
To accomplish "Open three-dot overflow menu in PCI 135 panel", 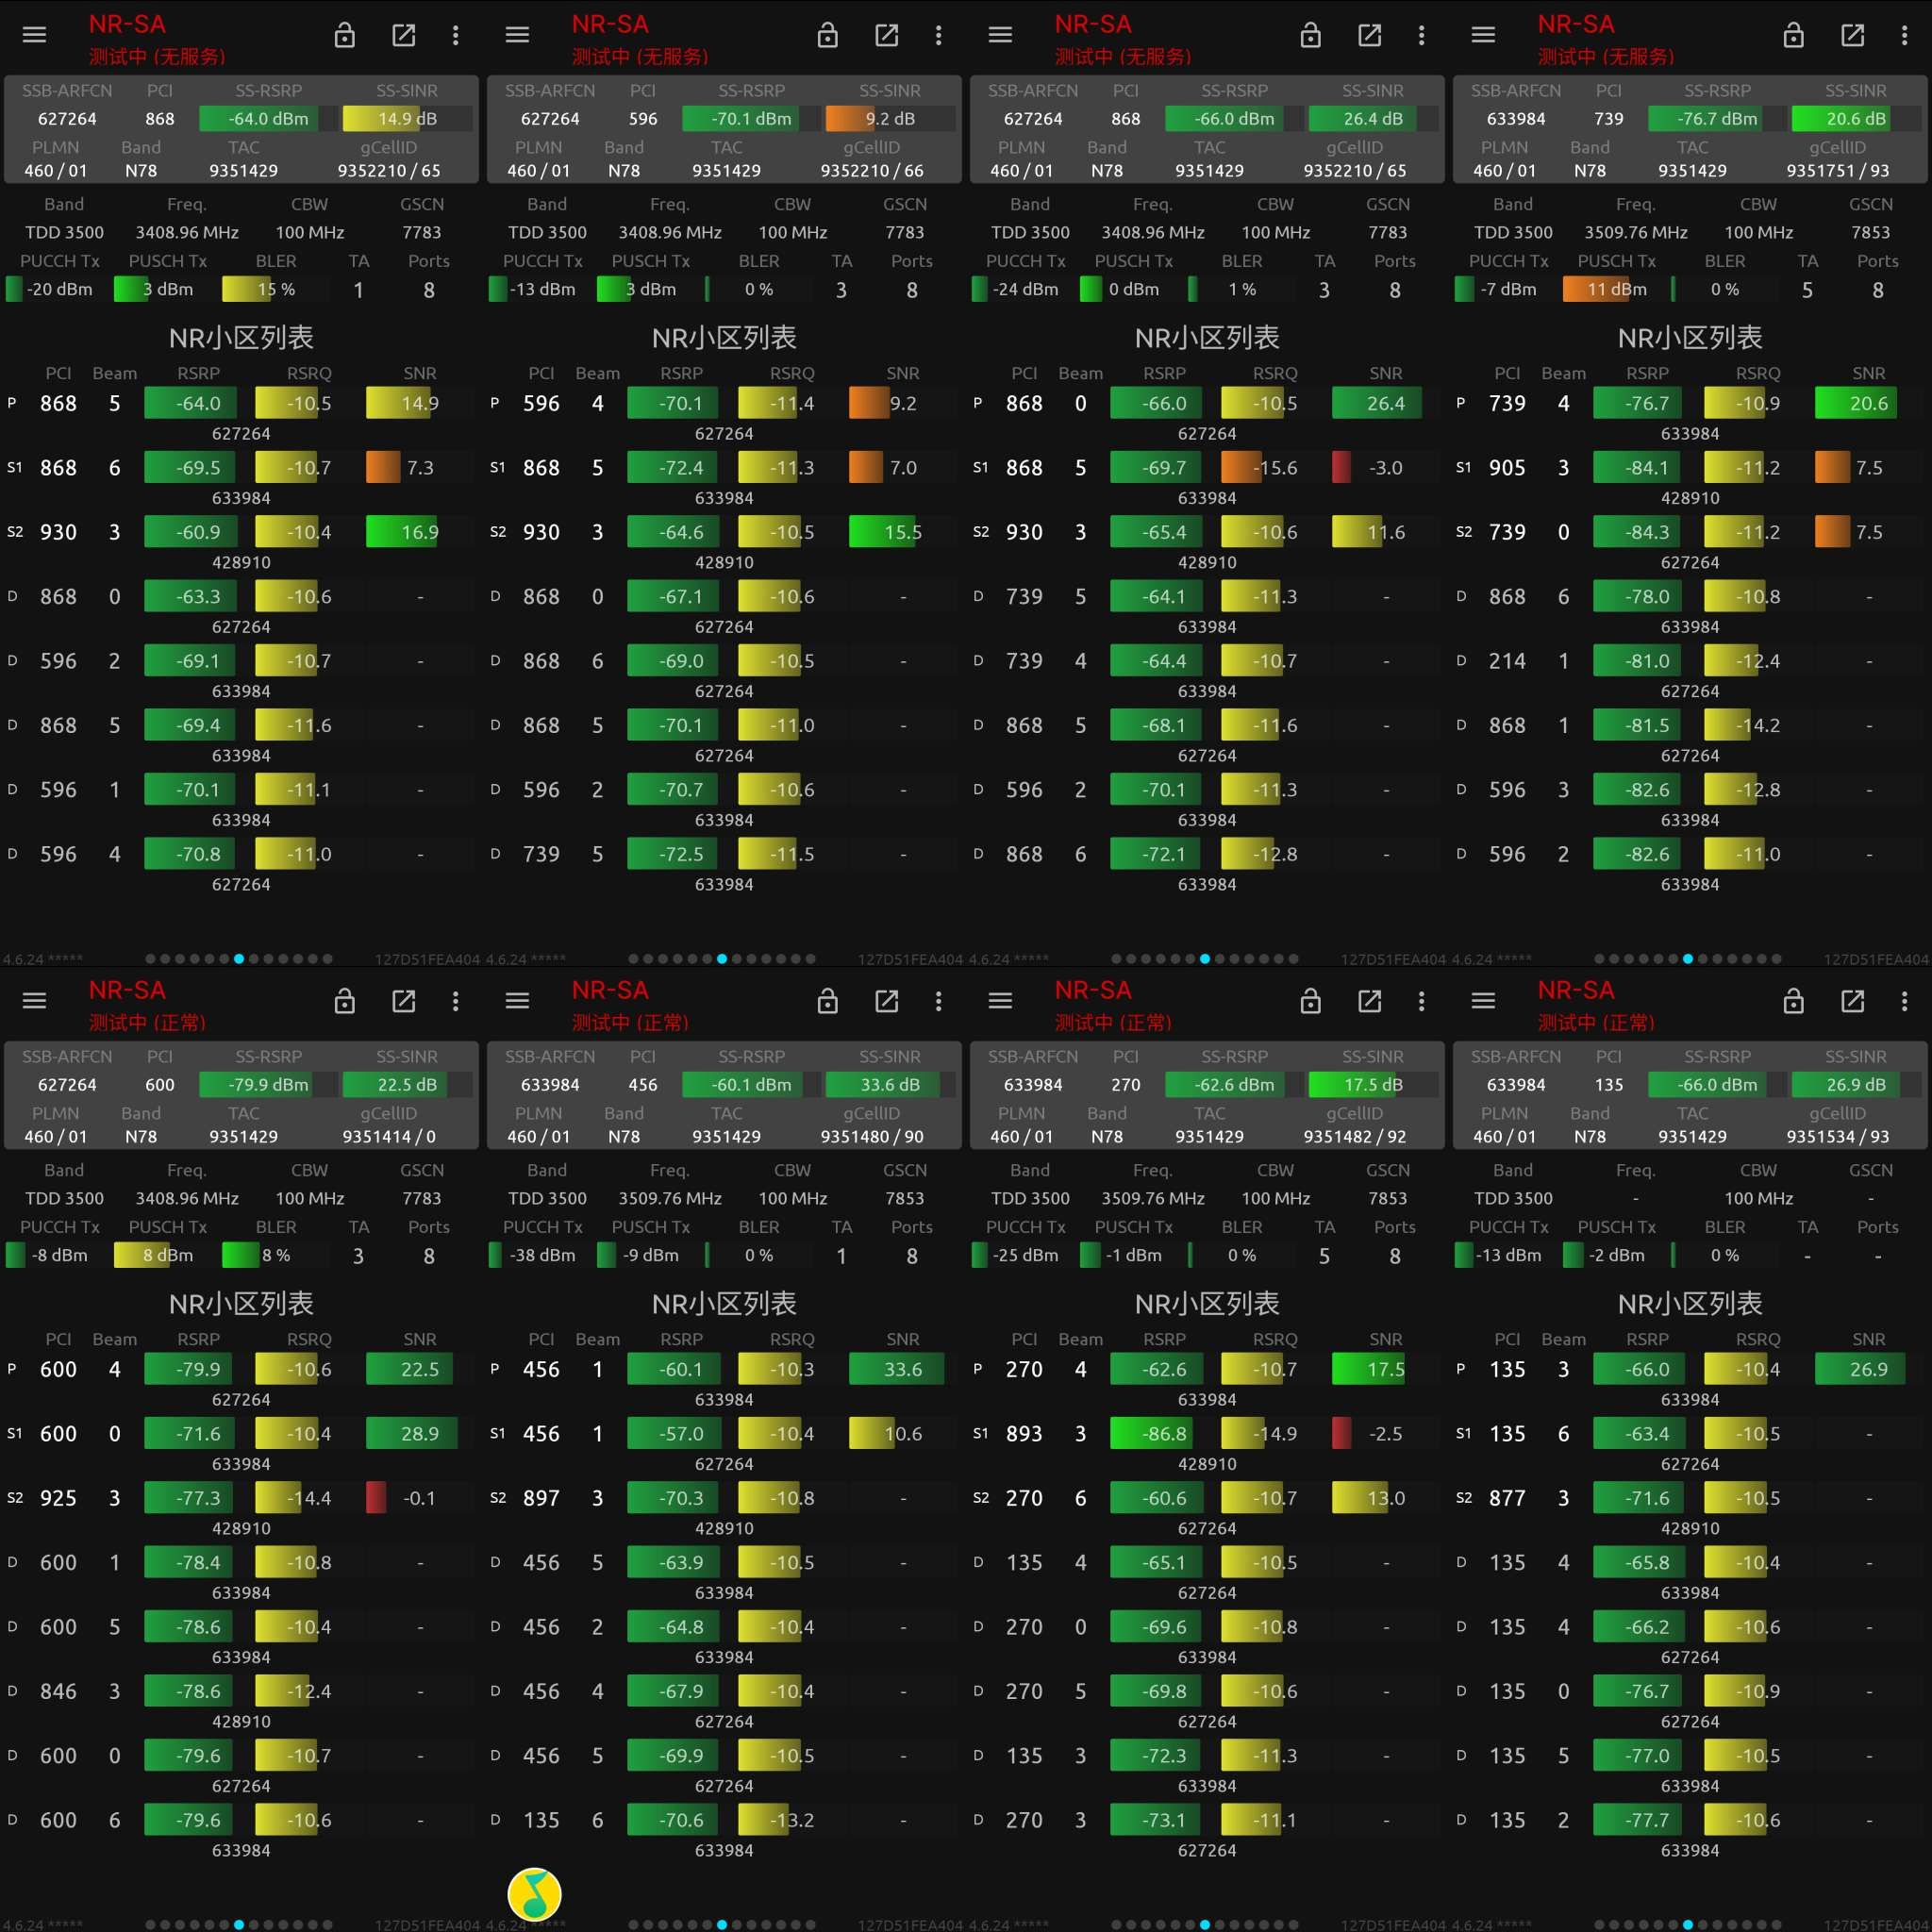I will 1904,1001.
